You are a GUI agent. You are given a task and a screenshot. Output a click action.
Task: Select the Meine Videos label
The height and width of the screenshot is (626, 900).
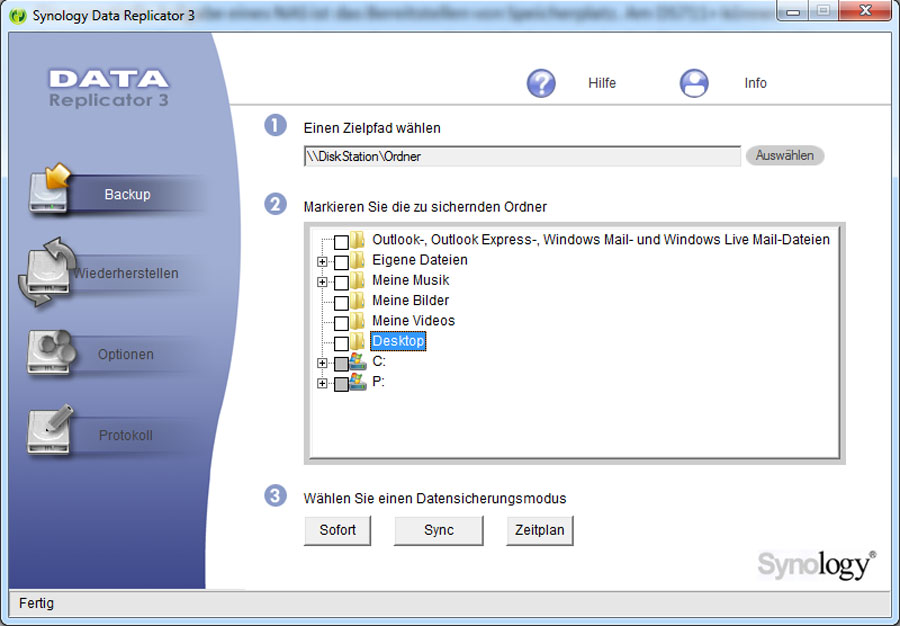click(413, 320)
